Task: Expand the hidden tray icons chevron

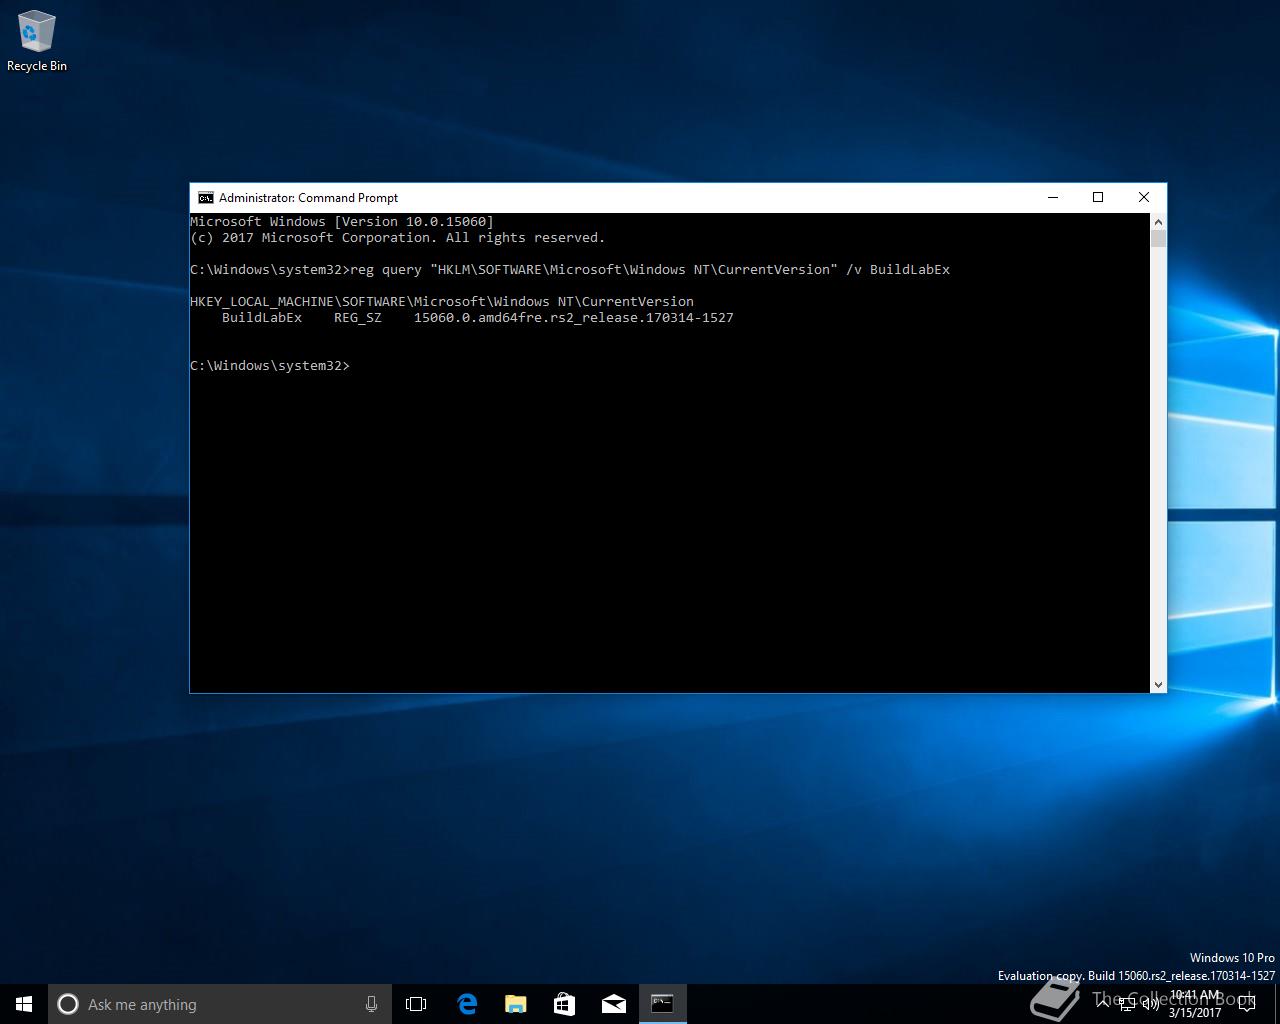Action: click(1103, 1004)
